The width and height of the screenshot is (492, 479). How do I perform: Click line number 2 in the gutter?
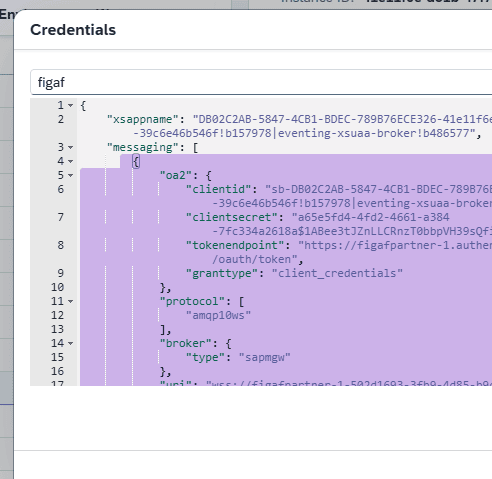pyautogui.click(x=61, y=119)
